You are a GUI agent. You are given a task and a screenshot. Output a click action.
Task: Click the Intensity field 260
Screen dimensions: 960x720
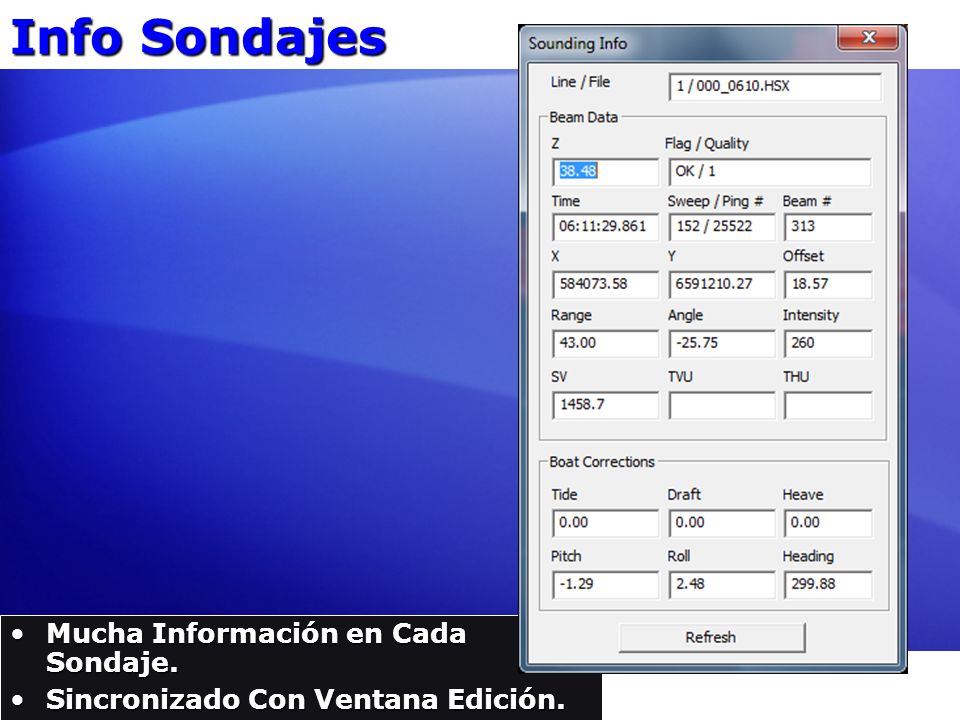click(828, 343)
